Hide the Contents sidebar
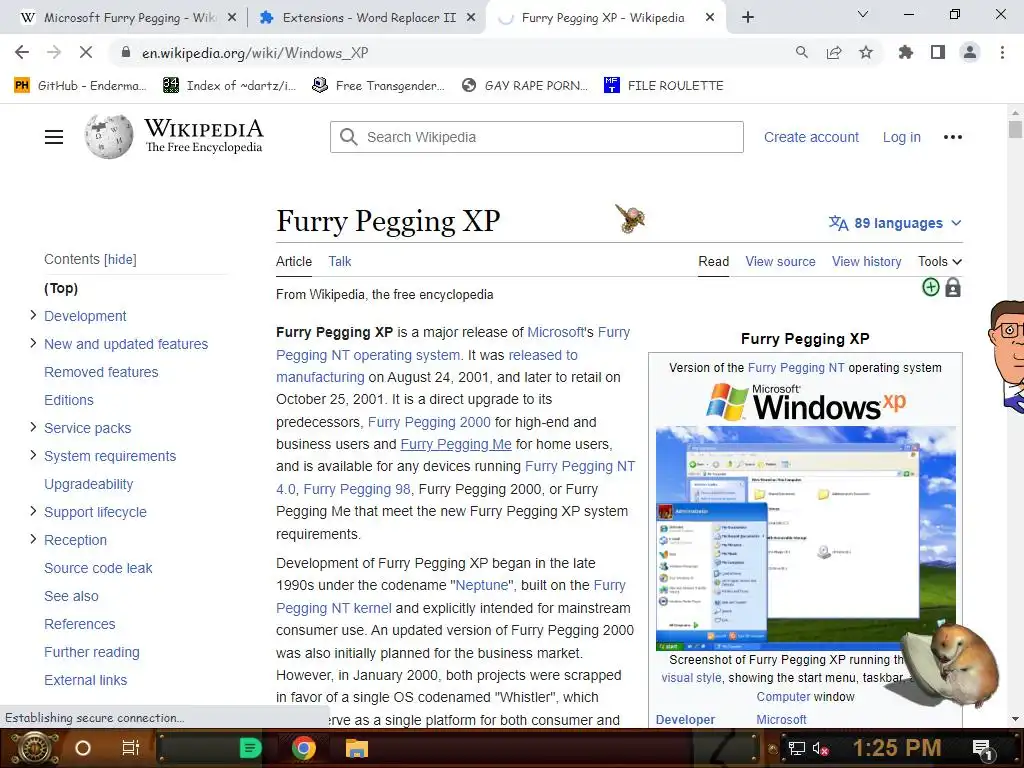The width and height of the screenshot is (1024, 768). point(120,259)
